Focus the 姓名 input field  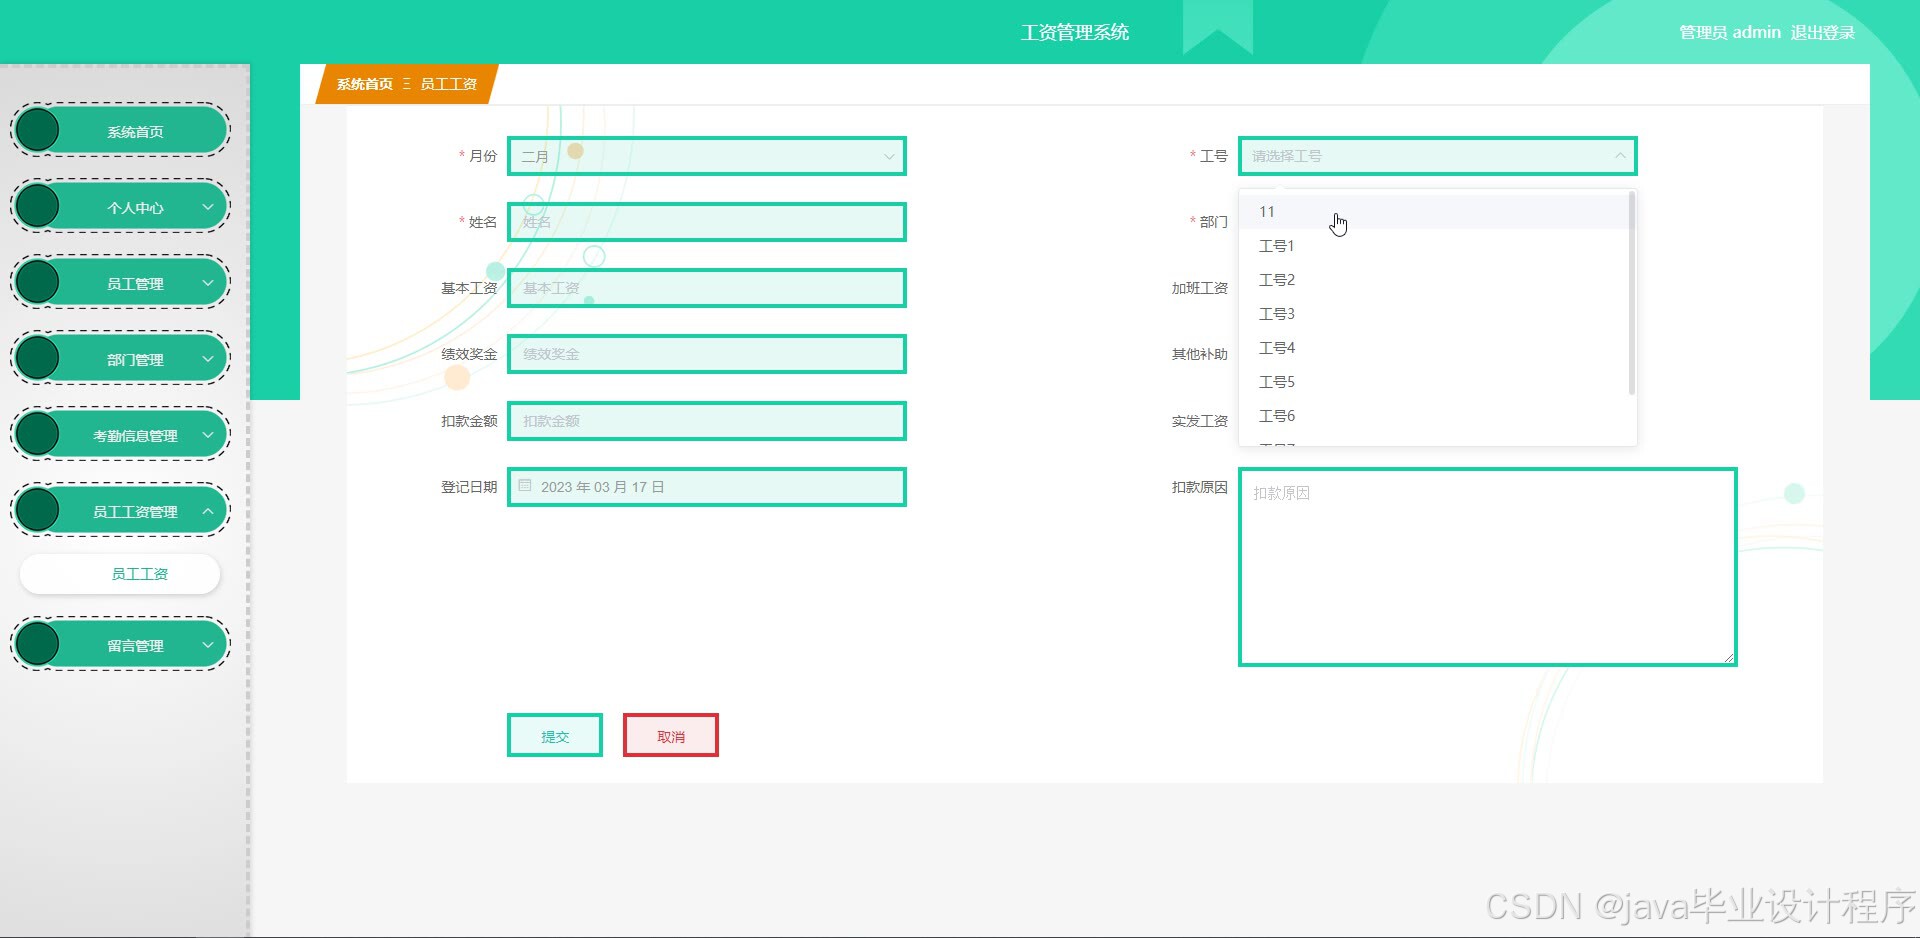pyautogui.click(x=707, y=222)
